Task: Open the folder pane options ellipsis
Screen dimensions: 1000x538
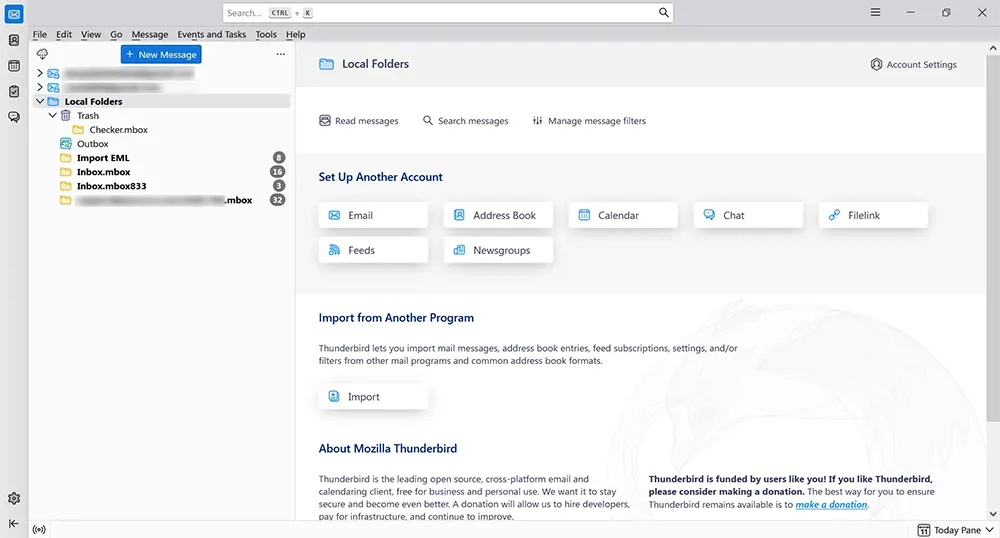Action: click(281, 54)
